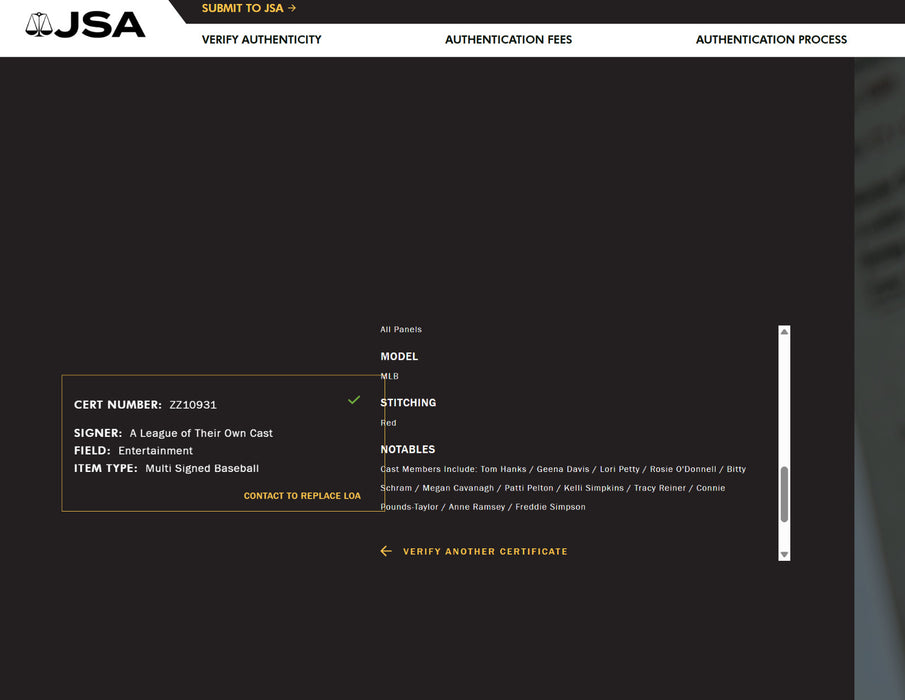Click the STITCHING heading
The width and height of the screenshot is (905, 700).
click(x=408, y=402)
